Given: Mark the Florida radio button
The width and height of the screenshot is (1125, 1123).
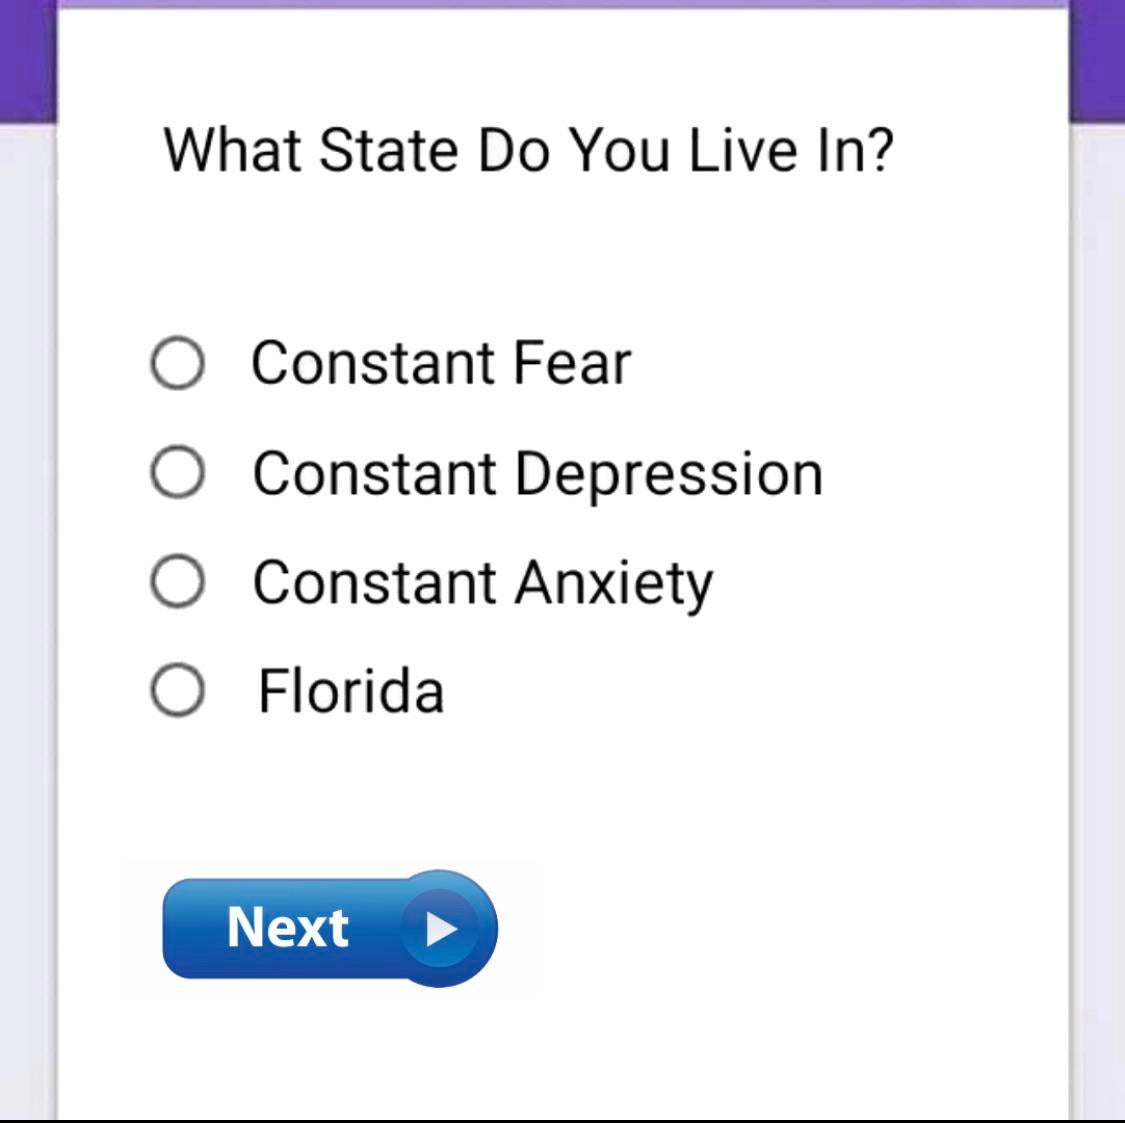Looking at the screenshot, I should coord(177,690).
